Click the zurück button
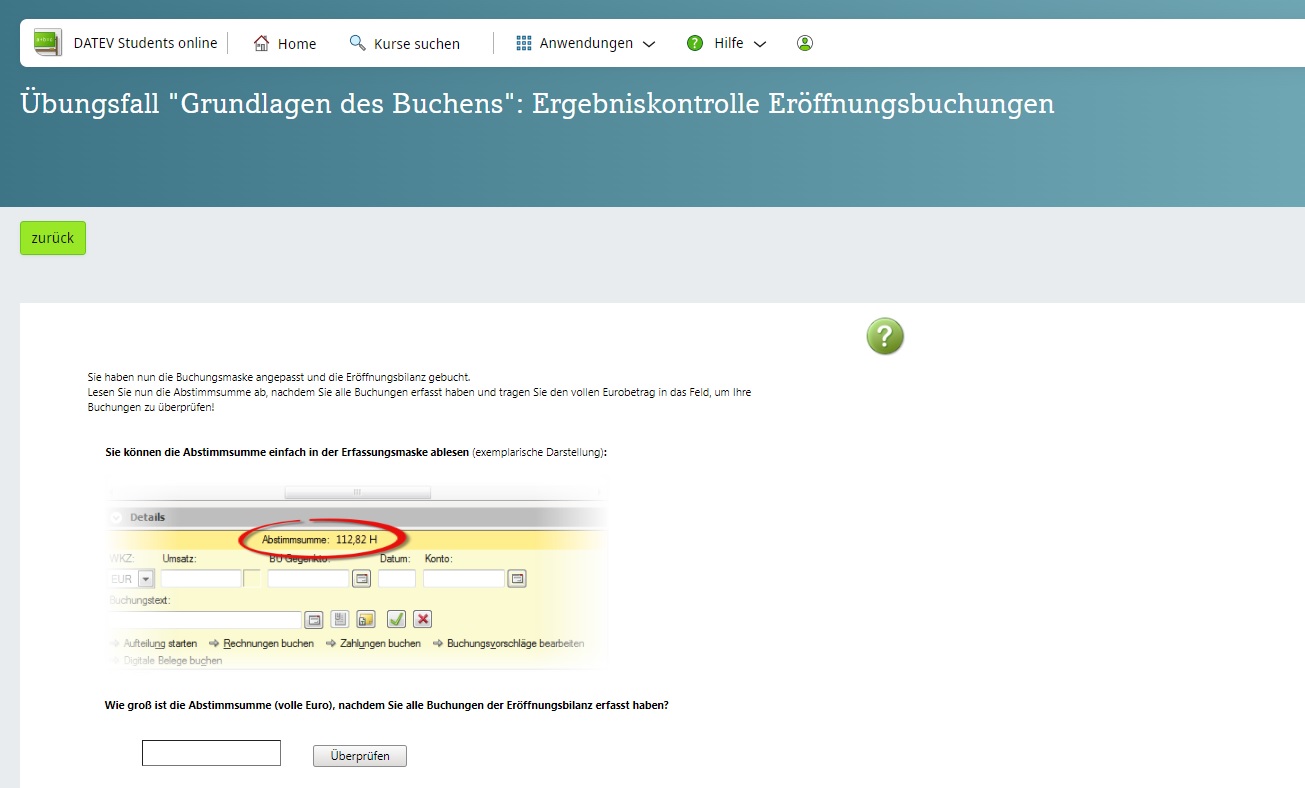 click(52, 238)
